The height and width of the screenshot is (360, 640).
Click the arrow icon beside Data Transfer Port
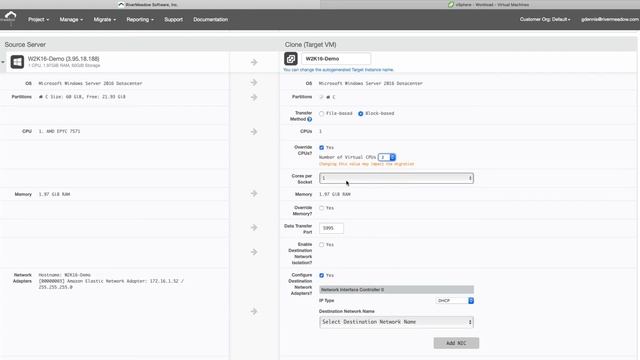click(254, 227)
